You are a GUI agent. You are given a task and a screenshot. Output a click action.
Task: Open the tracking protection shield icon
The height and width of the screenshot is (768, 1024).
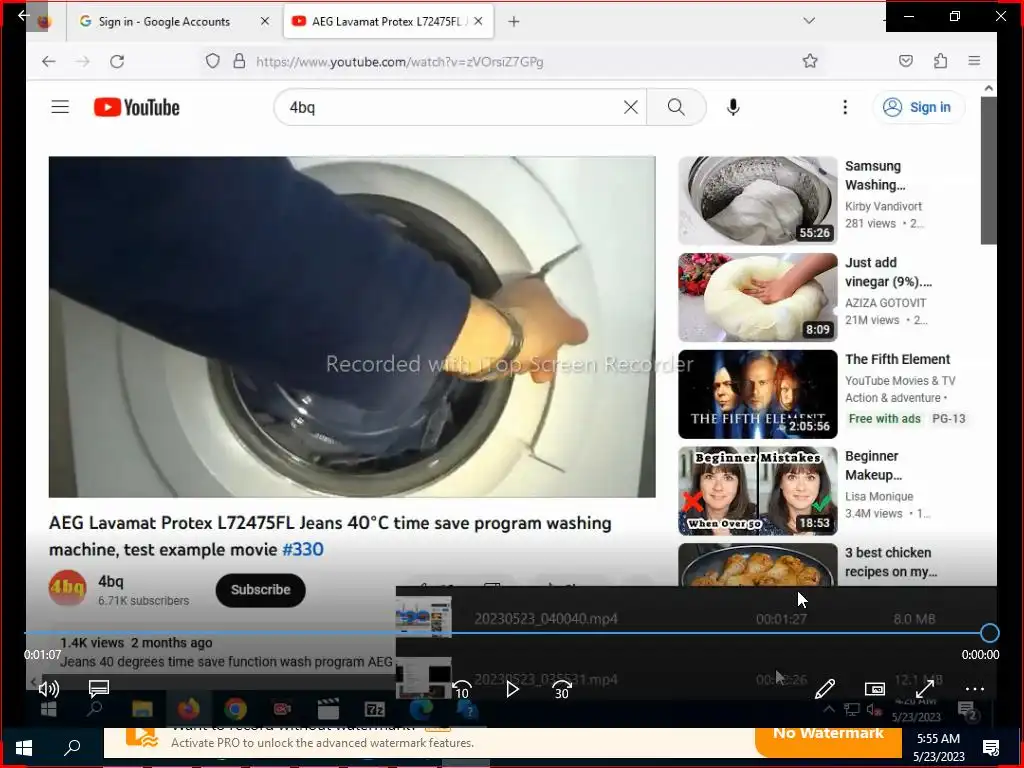(x=212, y=61)
